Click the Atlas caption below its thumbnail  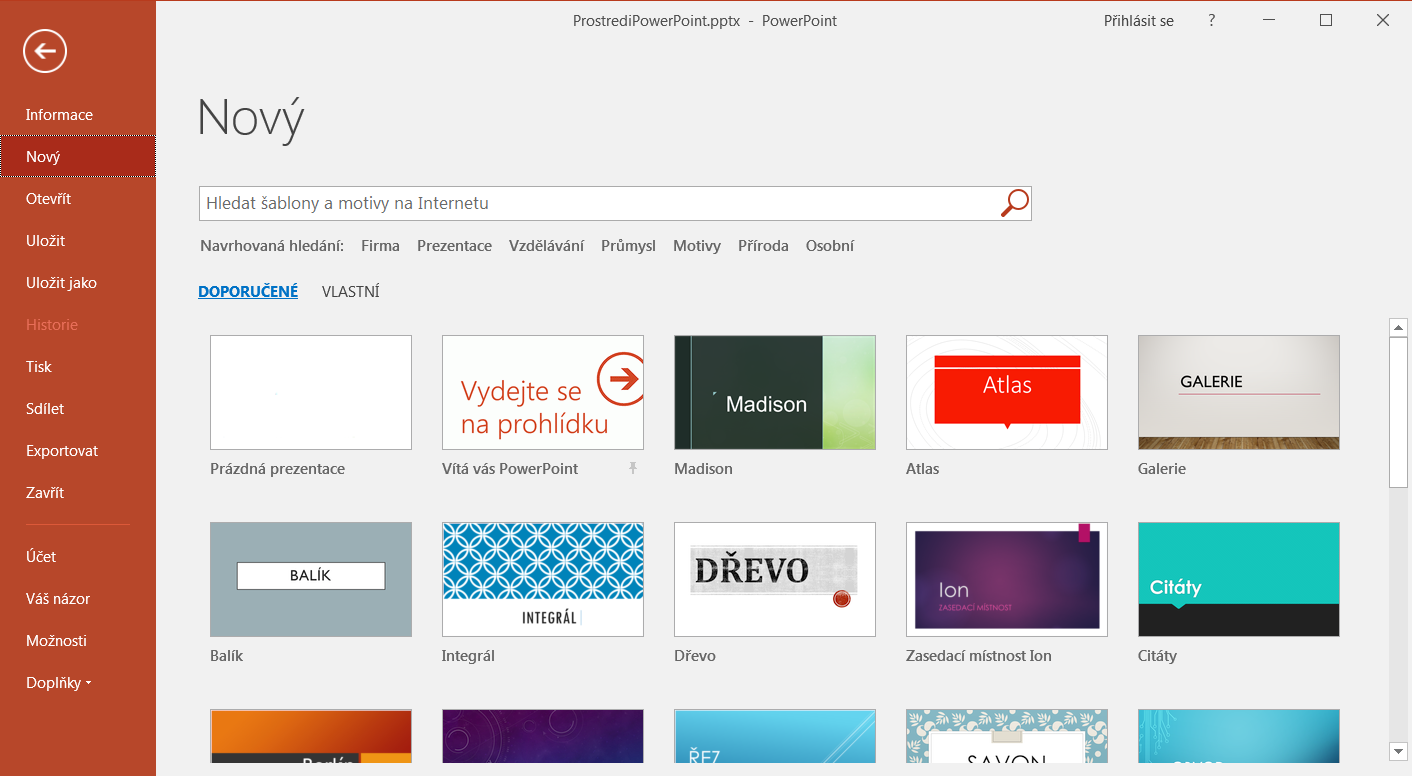[x=923, y=469]
